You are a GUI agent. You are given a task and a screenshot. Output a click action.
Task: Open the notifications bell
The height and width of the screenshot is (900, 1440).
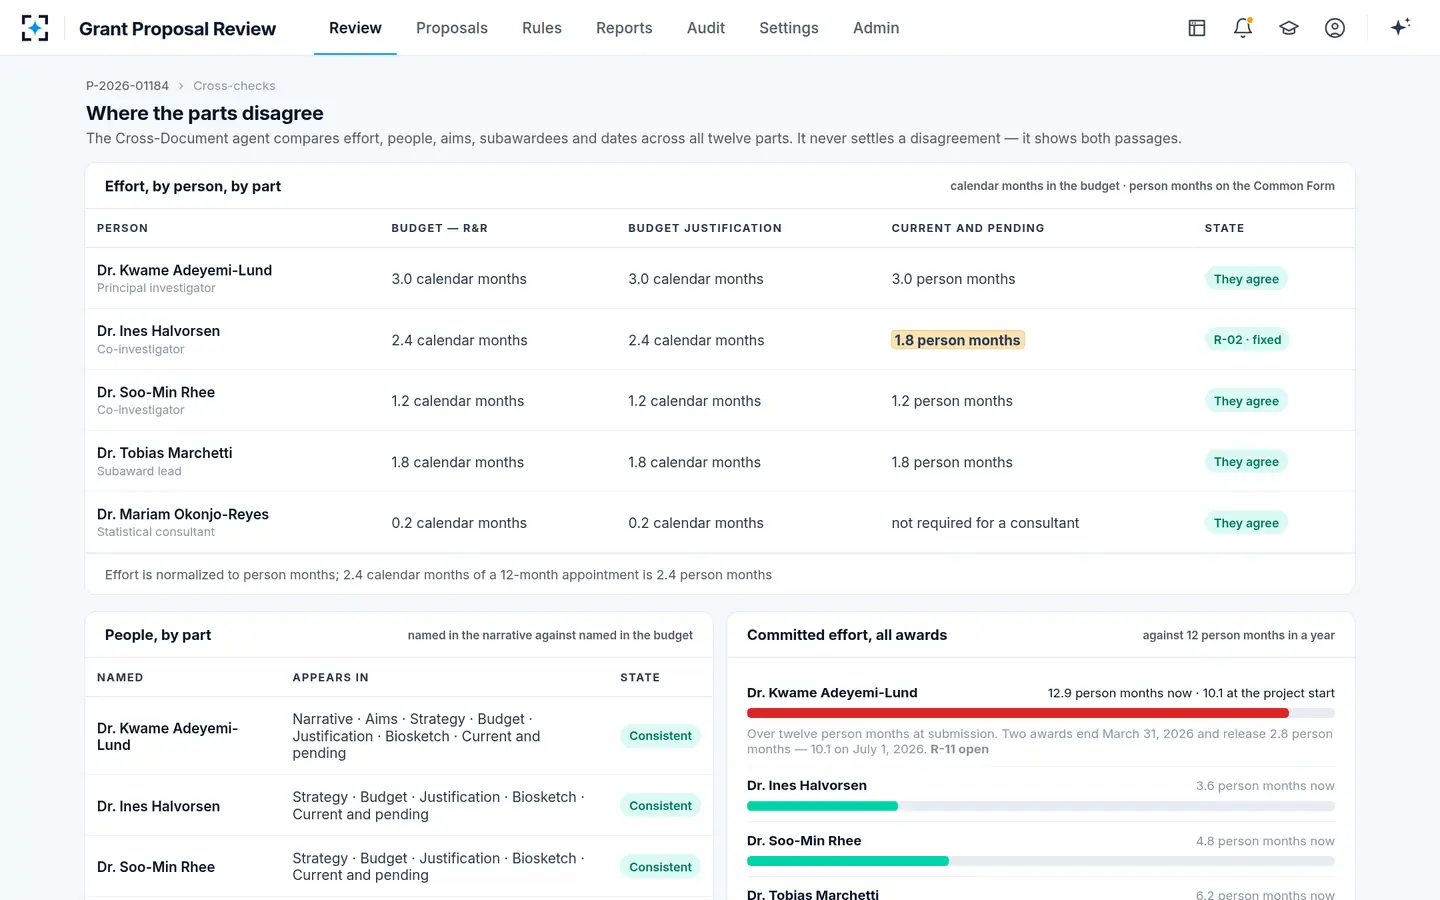point(1243,28)
